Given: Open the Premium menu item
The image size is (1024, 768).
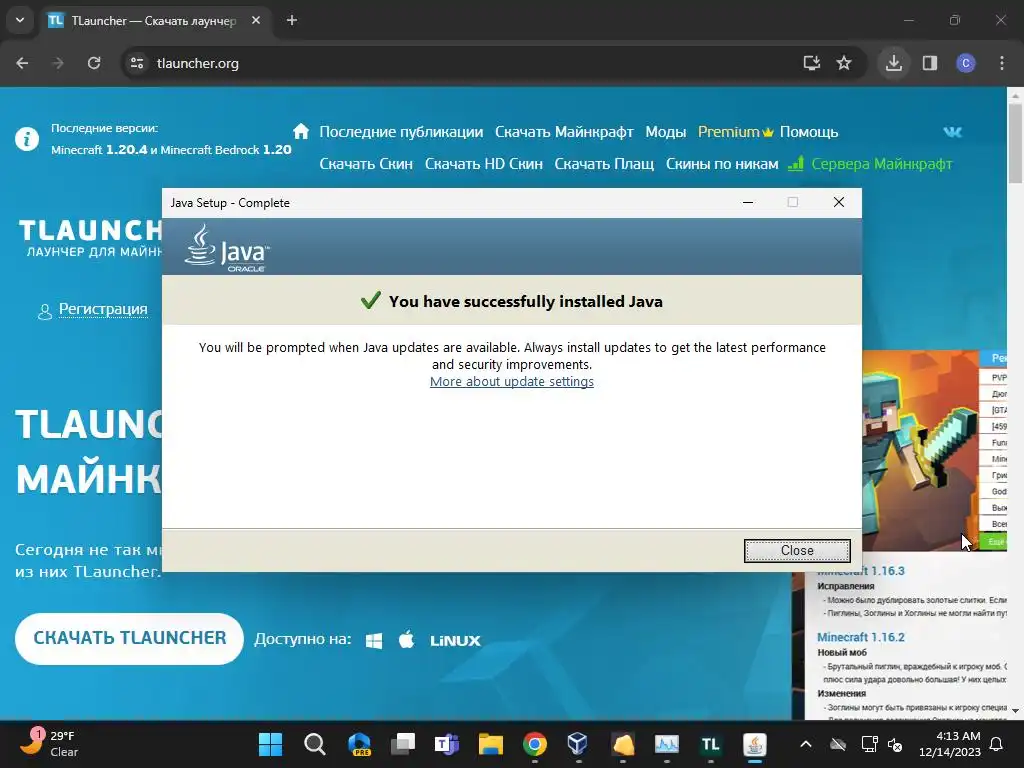Looking at the screenshot, I should tap(735, 132).
